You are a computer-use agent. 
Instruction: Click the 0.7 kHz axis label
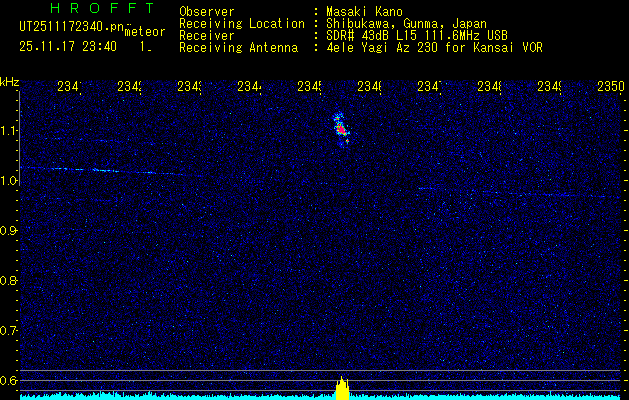(9, 331)
